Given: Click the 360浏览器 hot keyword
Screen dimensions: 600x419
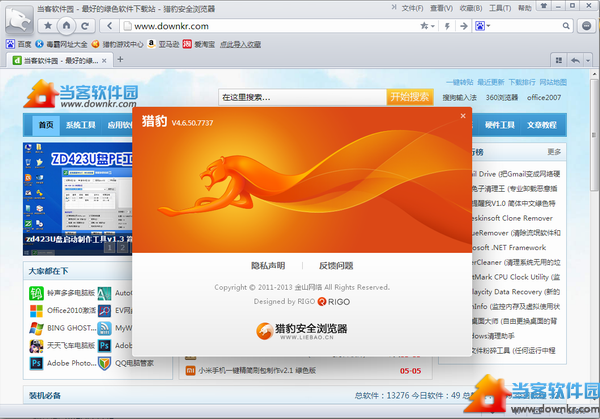Looking at the screenshot, I should (502, 98).
